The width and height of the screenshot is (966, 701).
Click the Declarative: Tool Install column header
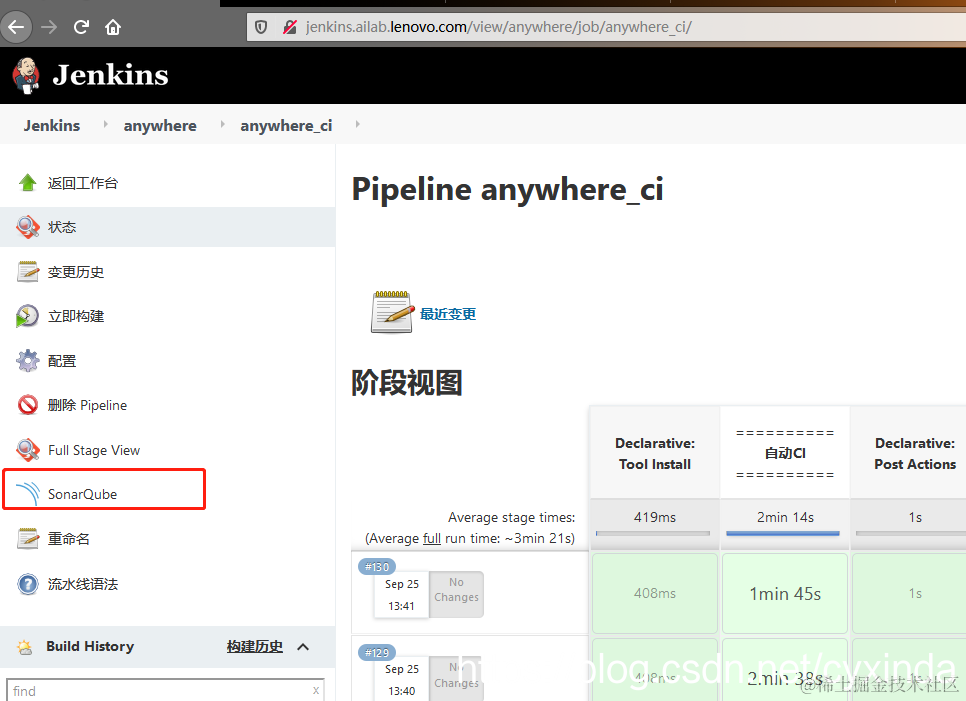click(x=655, y=453)
